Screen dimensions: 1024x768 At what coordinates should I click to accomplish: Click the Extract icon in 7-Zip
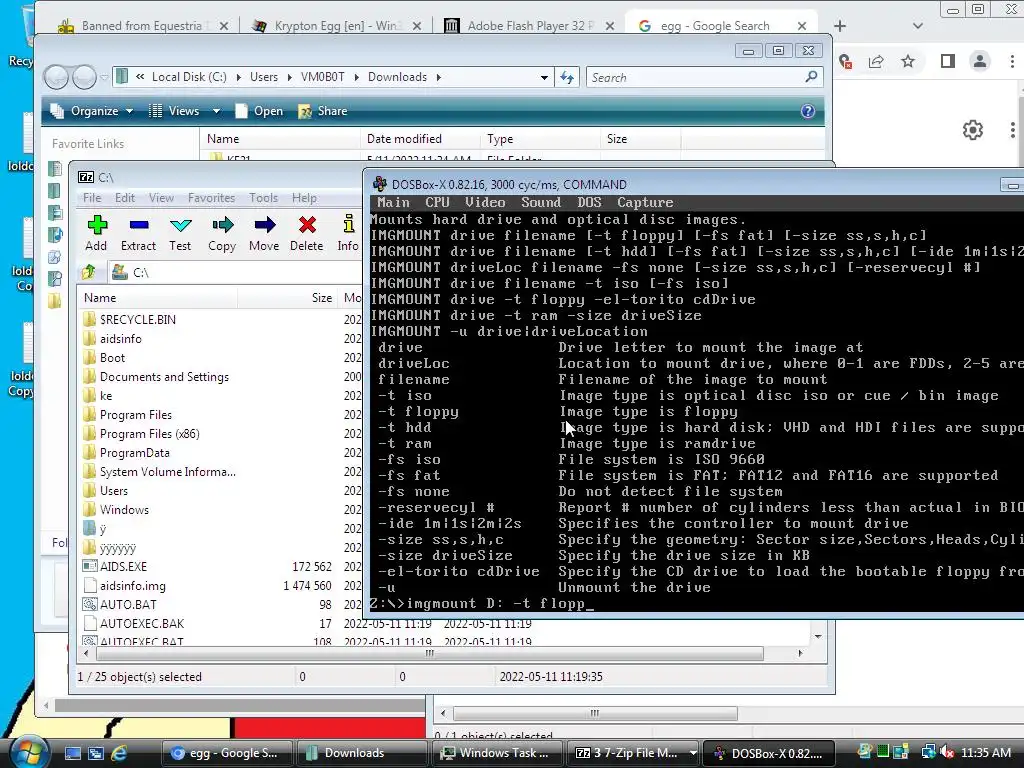(138, 233)
